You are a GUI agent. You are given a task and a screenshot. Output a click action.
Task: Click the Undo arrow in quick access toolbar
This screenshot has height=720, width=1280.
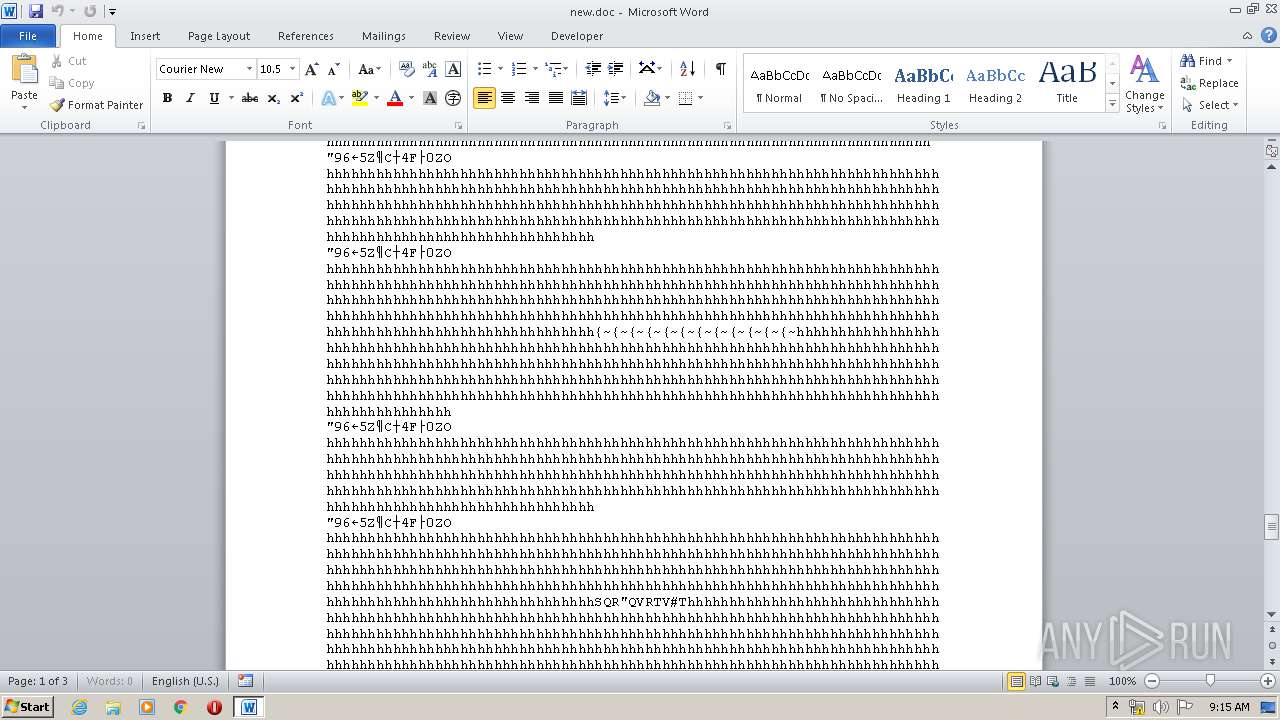click(58, 11)
